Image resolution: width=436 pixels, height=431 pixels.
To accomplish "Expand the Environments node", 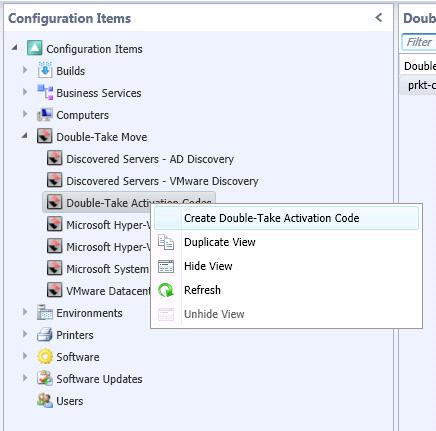I will coord(25,312).
